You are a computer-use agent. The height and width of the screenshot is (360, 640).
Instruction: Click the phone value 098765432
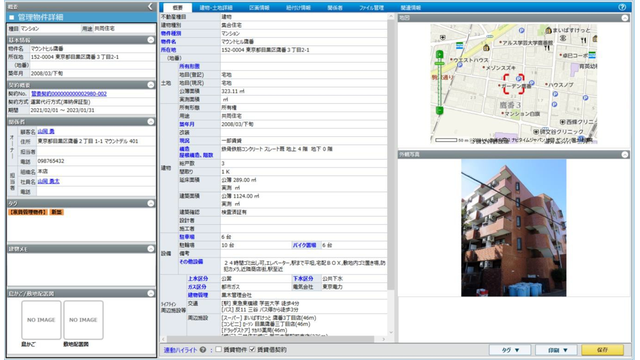(x=51, y=161)
